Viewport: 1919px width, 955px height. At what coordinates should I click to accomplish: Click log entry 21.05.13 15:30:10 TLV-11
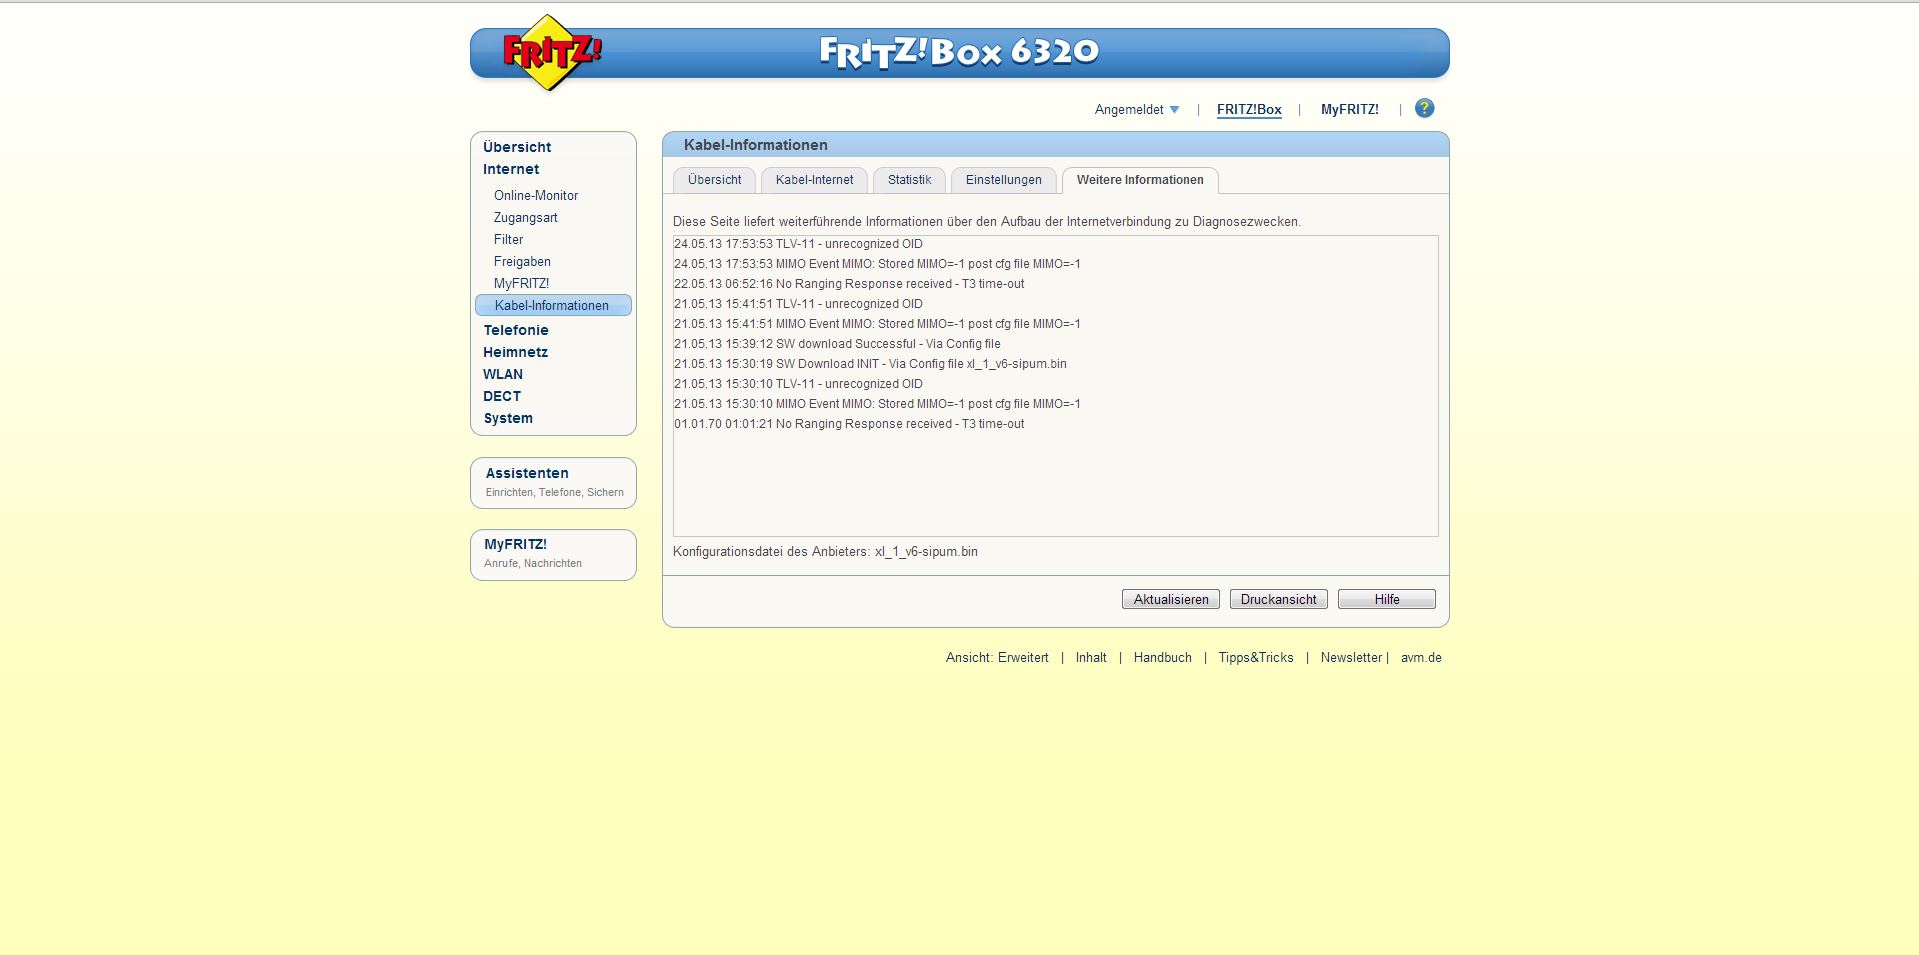coord(798,384)
